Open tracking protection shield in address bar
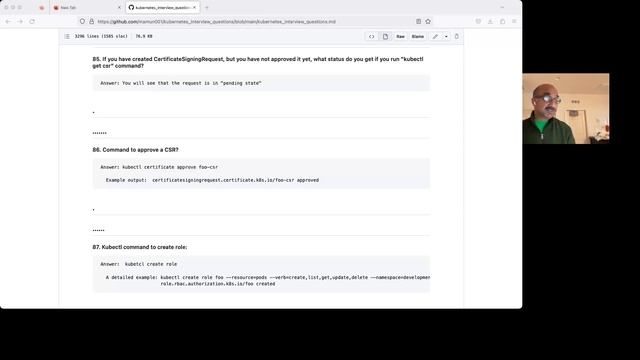Screen dimensions: 640x360 click(x=82, y=21)
